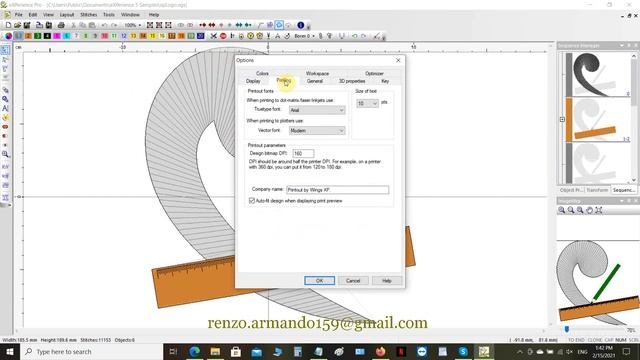The width and height of the screenshot is (640, 360).
Task: Select thread color swatch 5 (magenta)
Action: pyautogui.click(x=57, y=36)
